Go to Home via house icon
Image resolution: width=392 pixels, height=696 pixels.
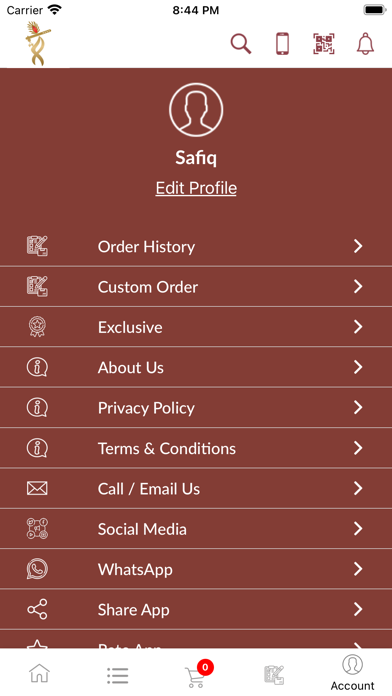point(40,673)
